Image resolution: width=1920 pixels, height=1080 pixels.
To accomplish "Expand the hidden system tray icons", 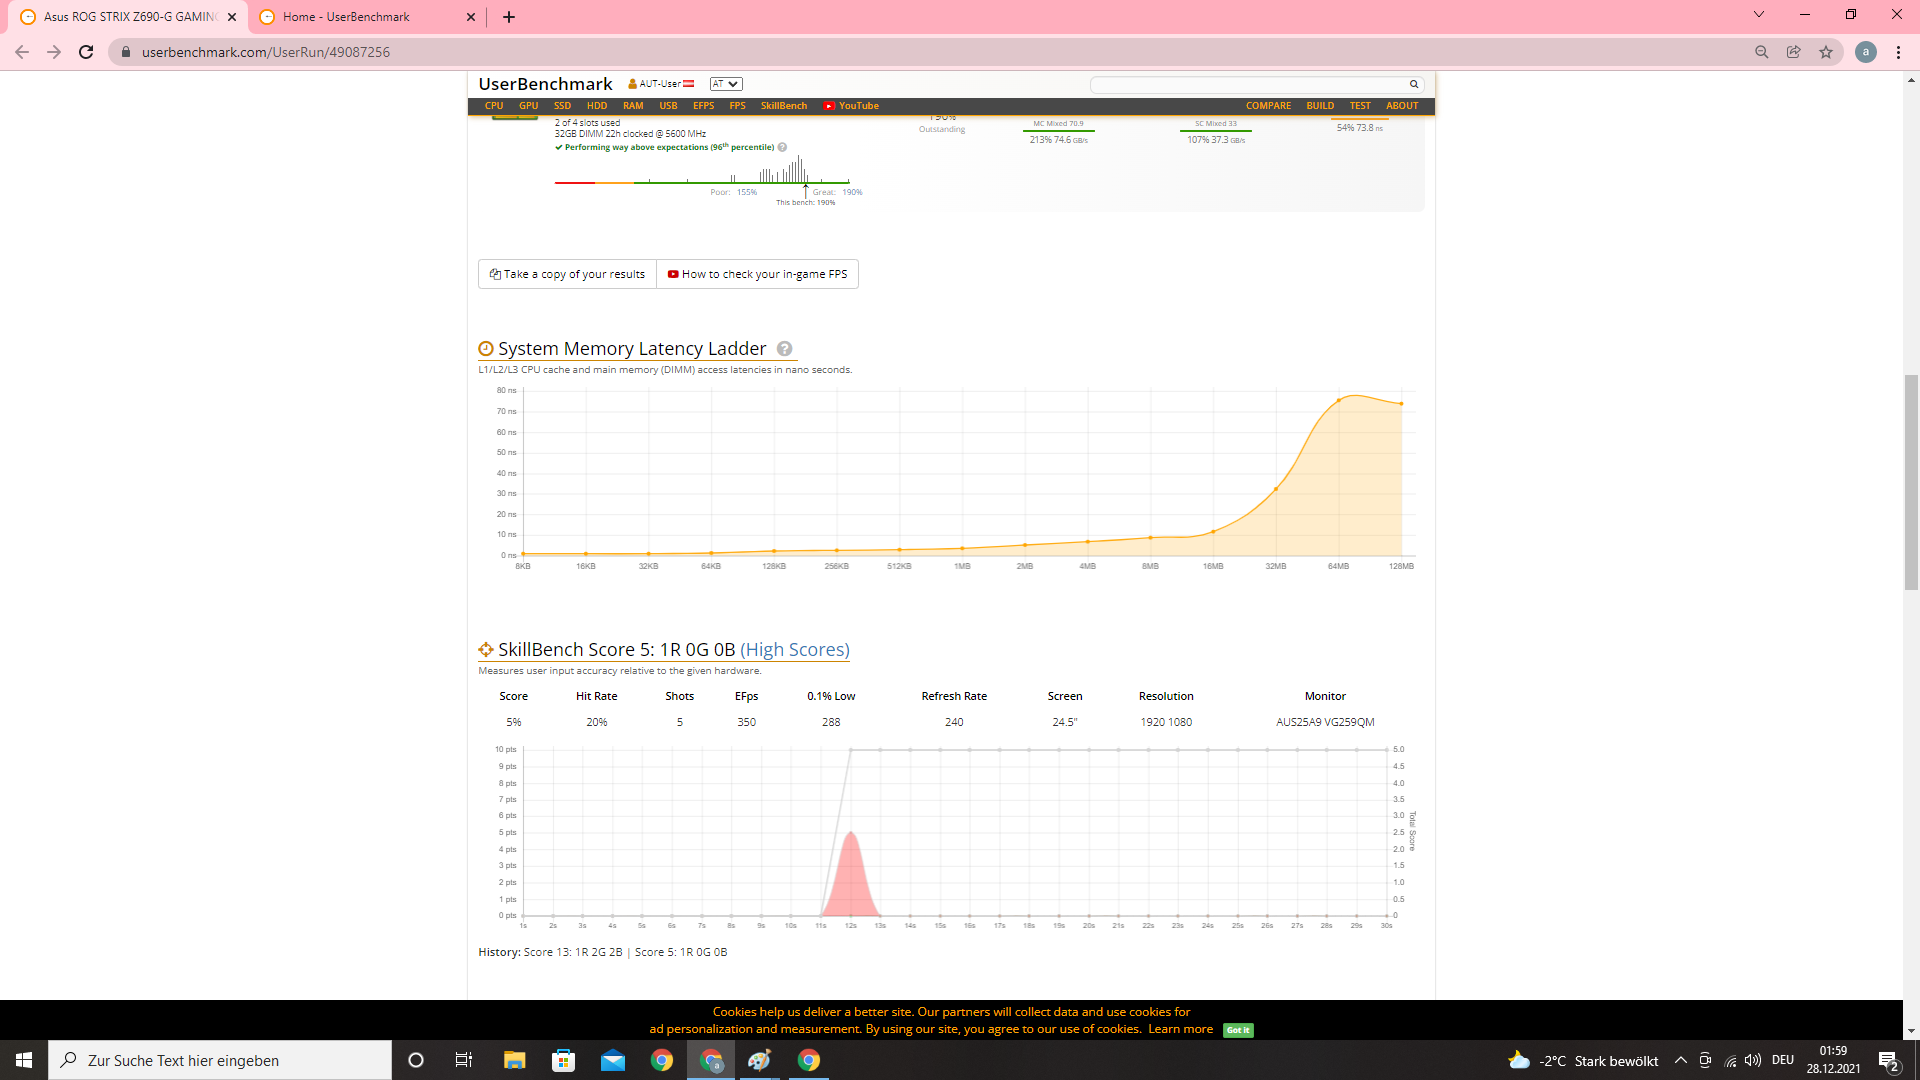I will tap(1681, 1060).
